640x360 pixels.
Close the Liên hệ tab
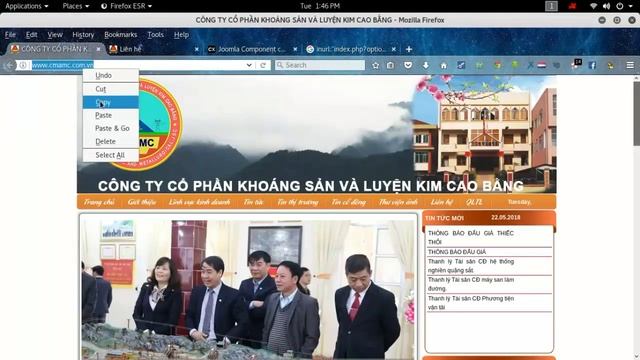(x=197, y=49)
